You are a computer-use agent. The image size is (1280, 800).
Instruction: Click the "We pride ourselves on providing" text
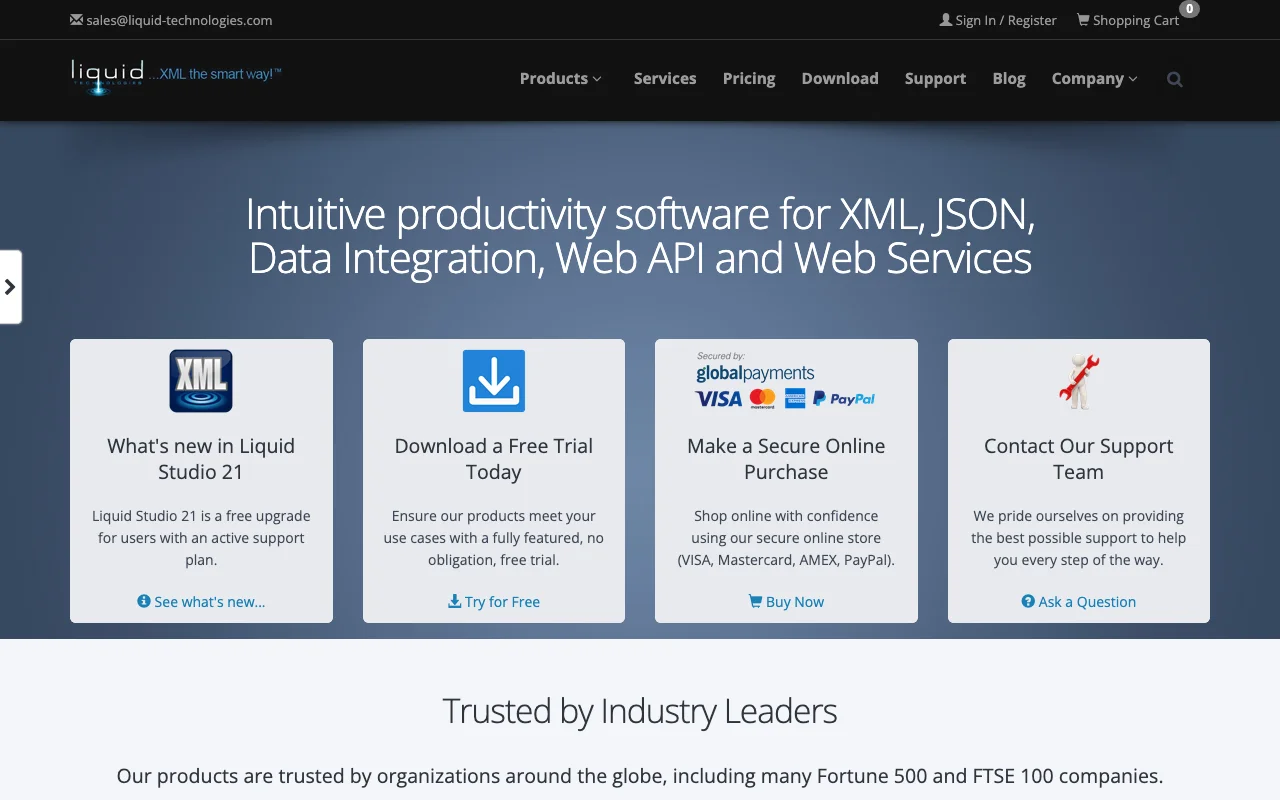click(1079, 538)
